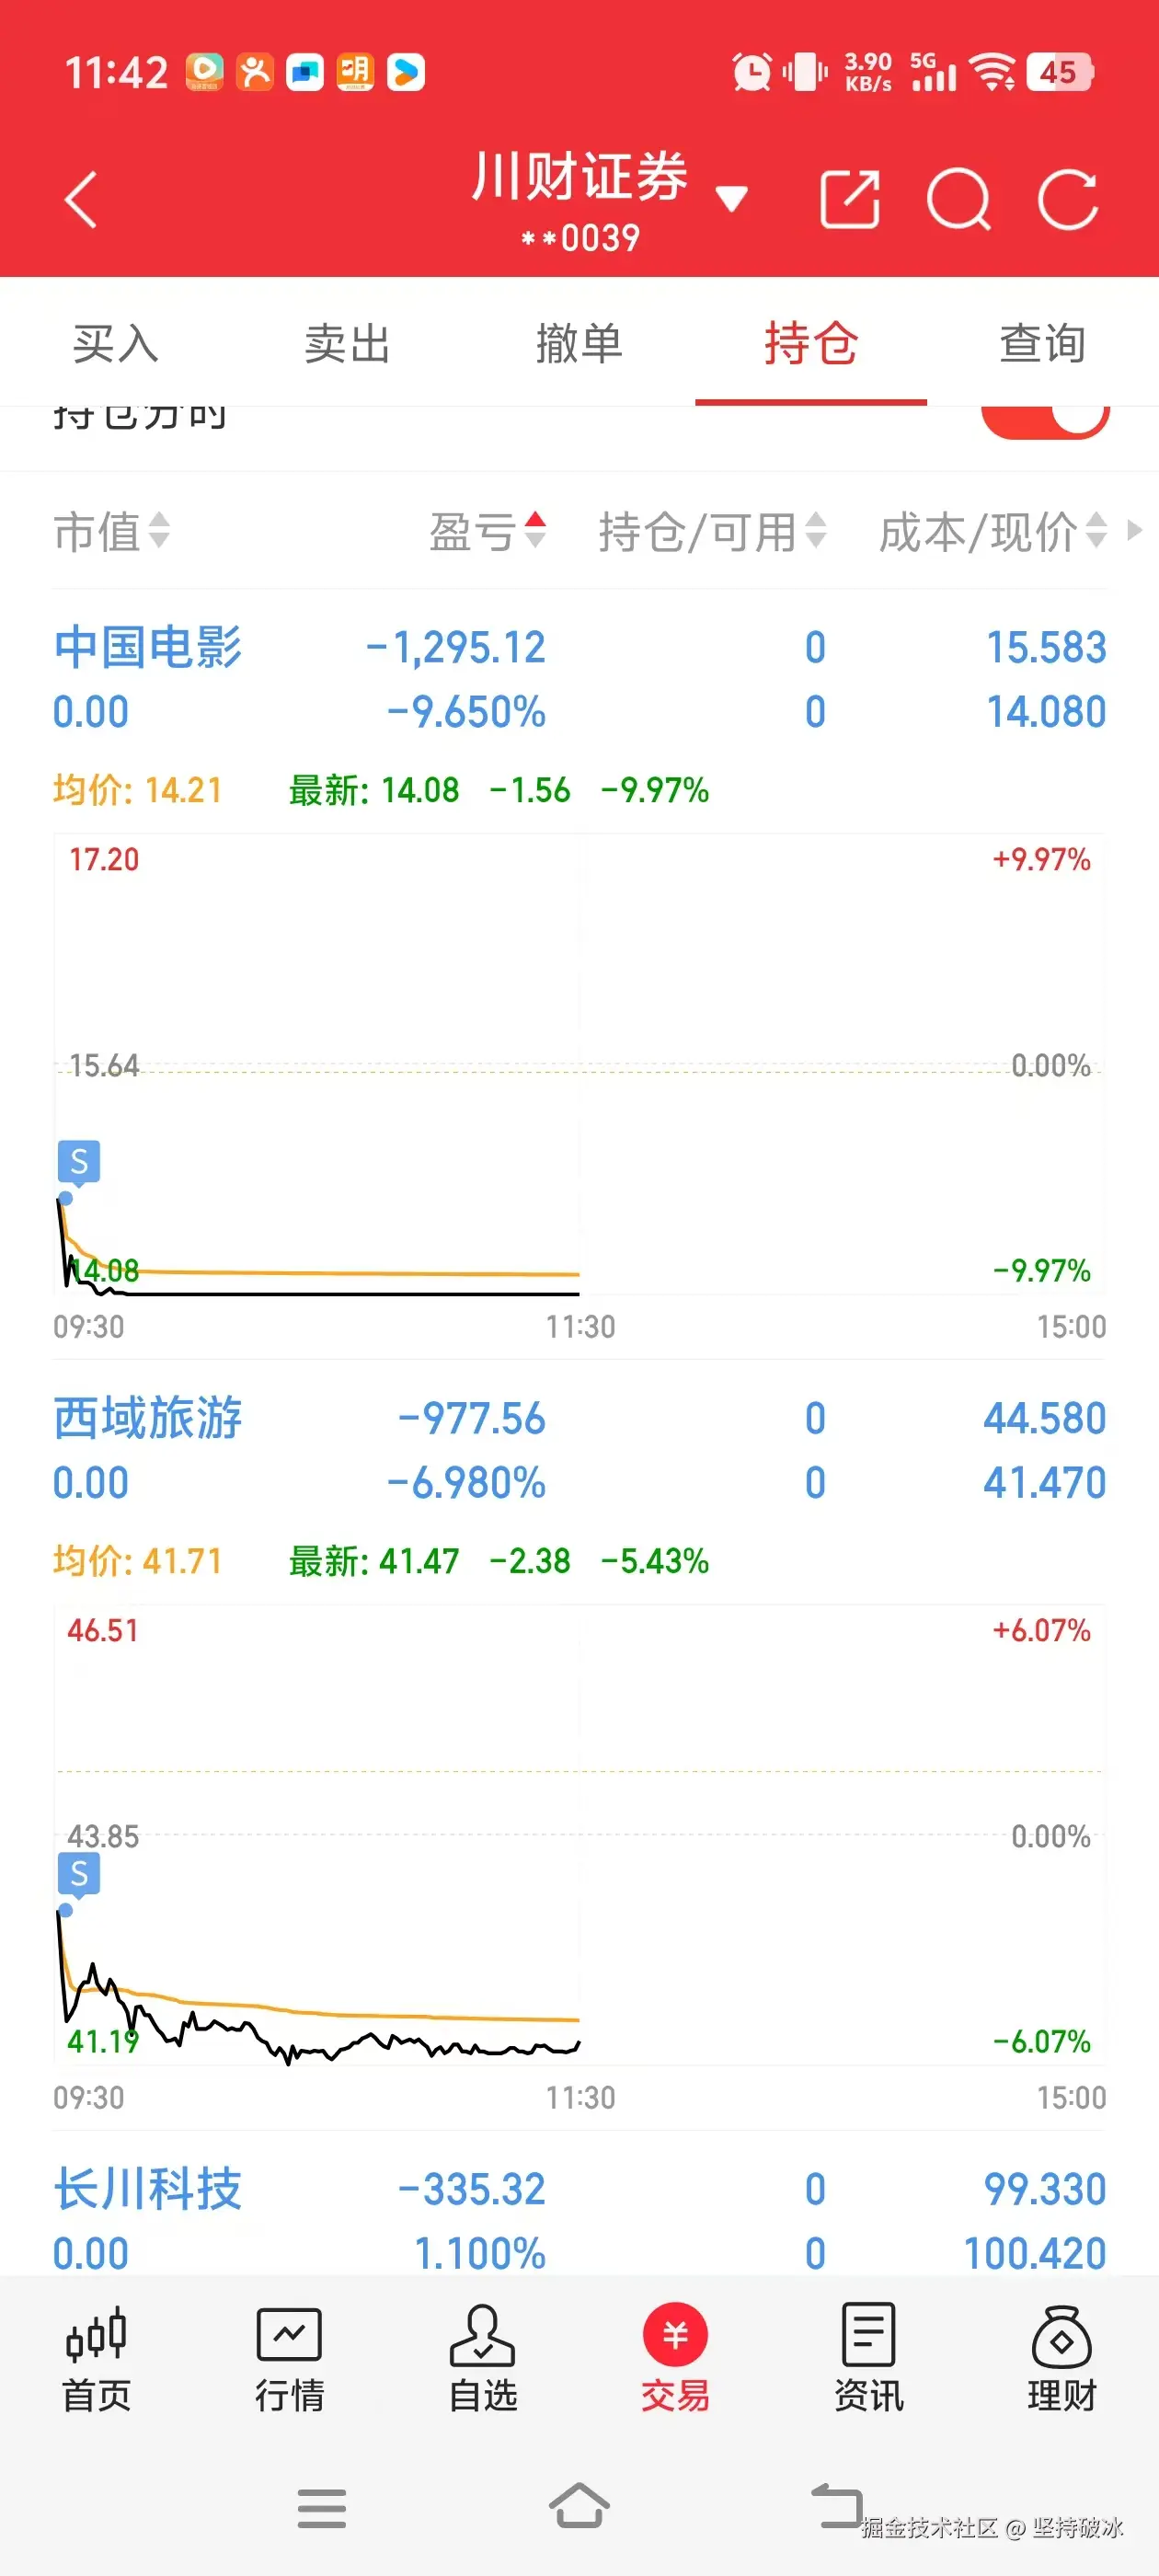Expand the 川财证券 account dropdown
This screenshot has height=2576, width=1159.
tap(732, 199)
